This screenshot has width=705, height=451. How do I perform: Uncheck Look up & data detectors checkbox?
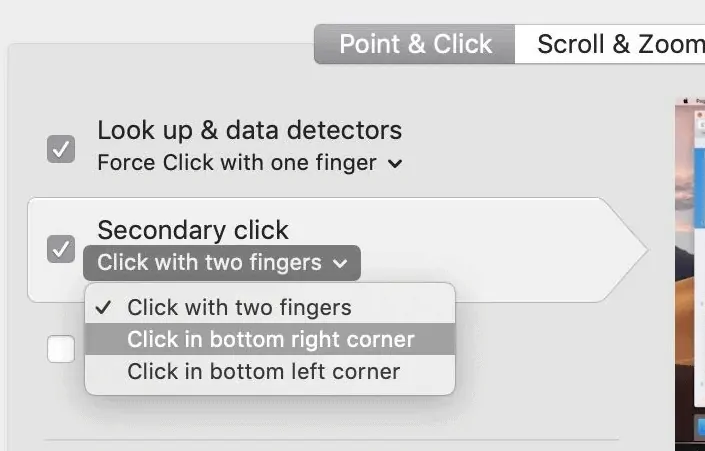point(61,149)
